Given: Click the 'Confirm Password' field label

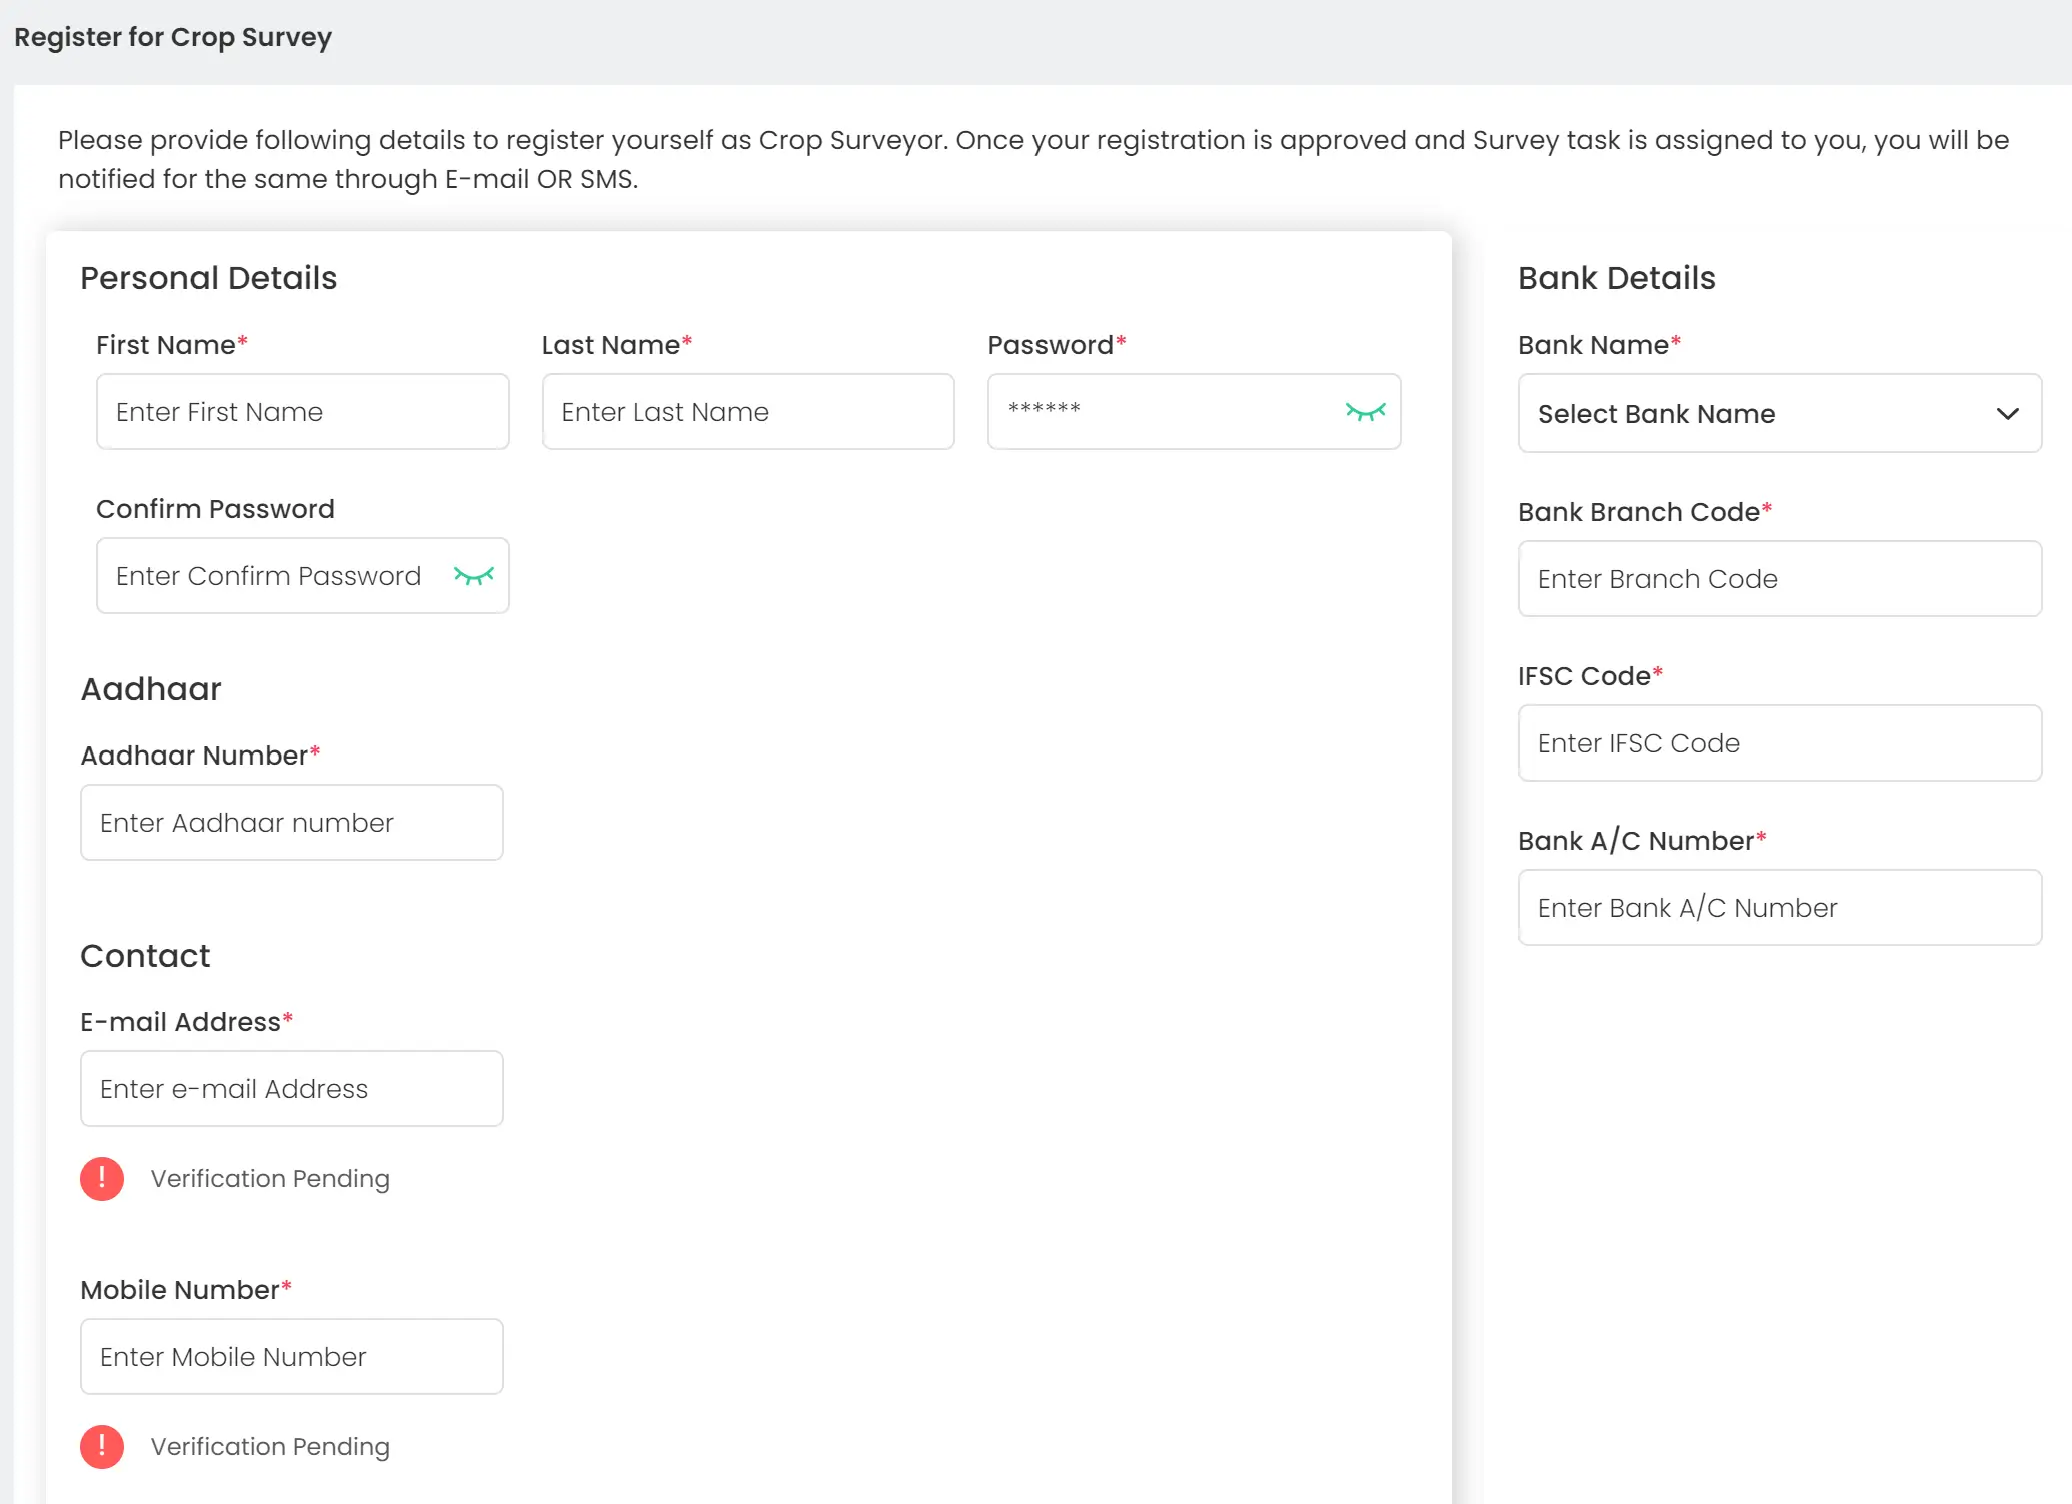Looking at the screenshot, I should click(x=215, y=509).
